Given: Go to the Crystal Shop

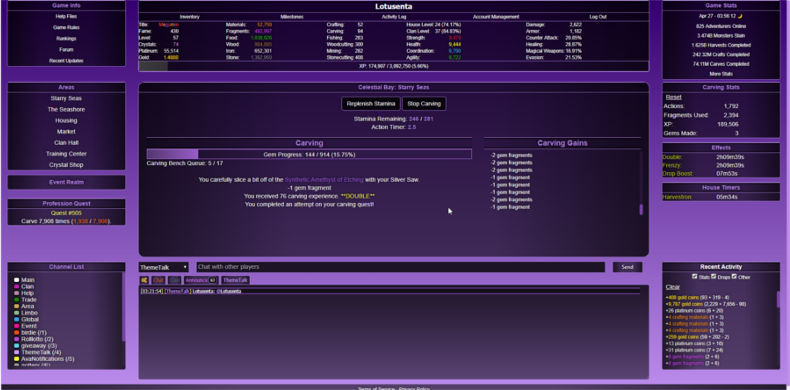Looking at the screenshot, I should click(66, 165).
